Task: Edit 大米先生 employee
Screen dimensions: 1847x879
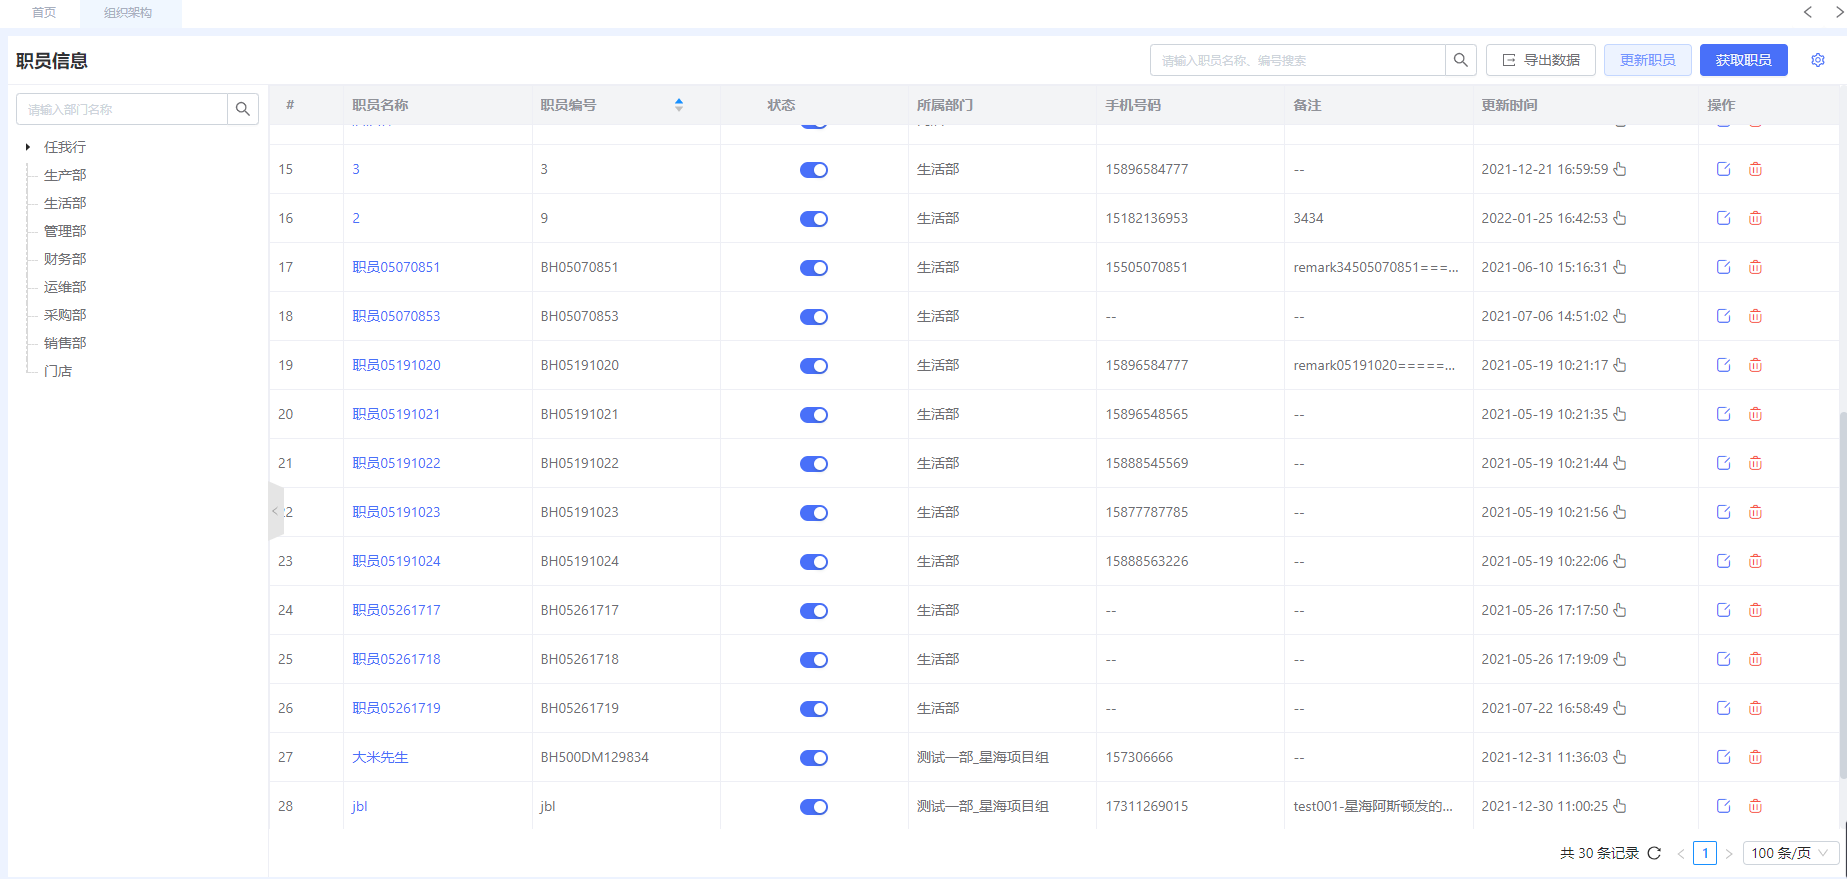Action: (1723, 757)
